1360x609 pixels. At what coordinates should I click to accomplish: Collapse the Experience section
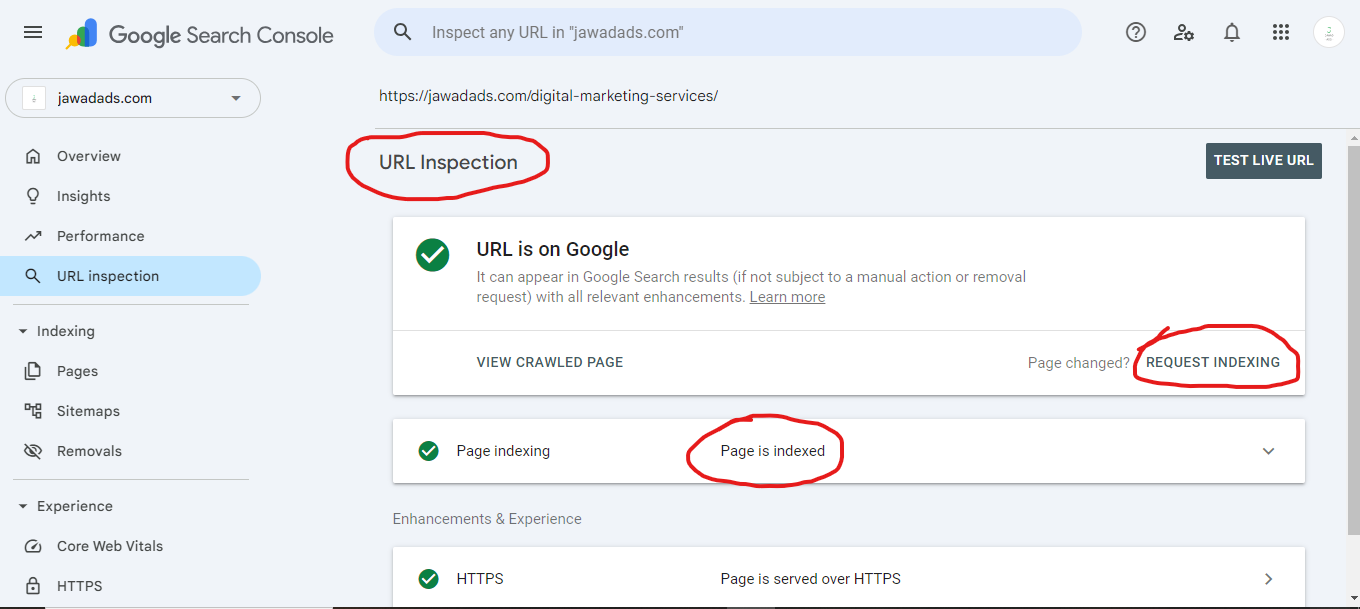click(23, 506)
